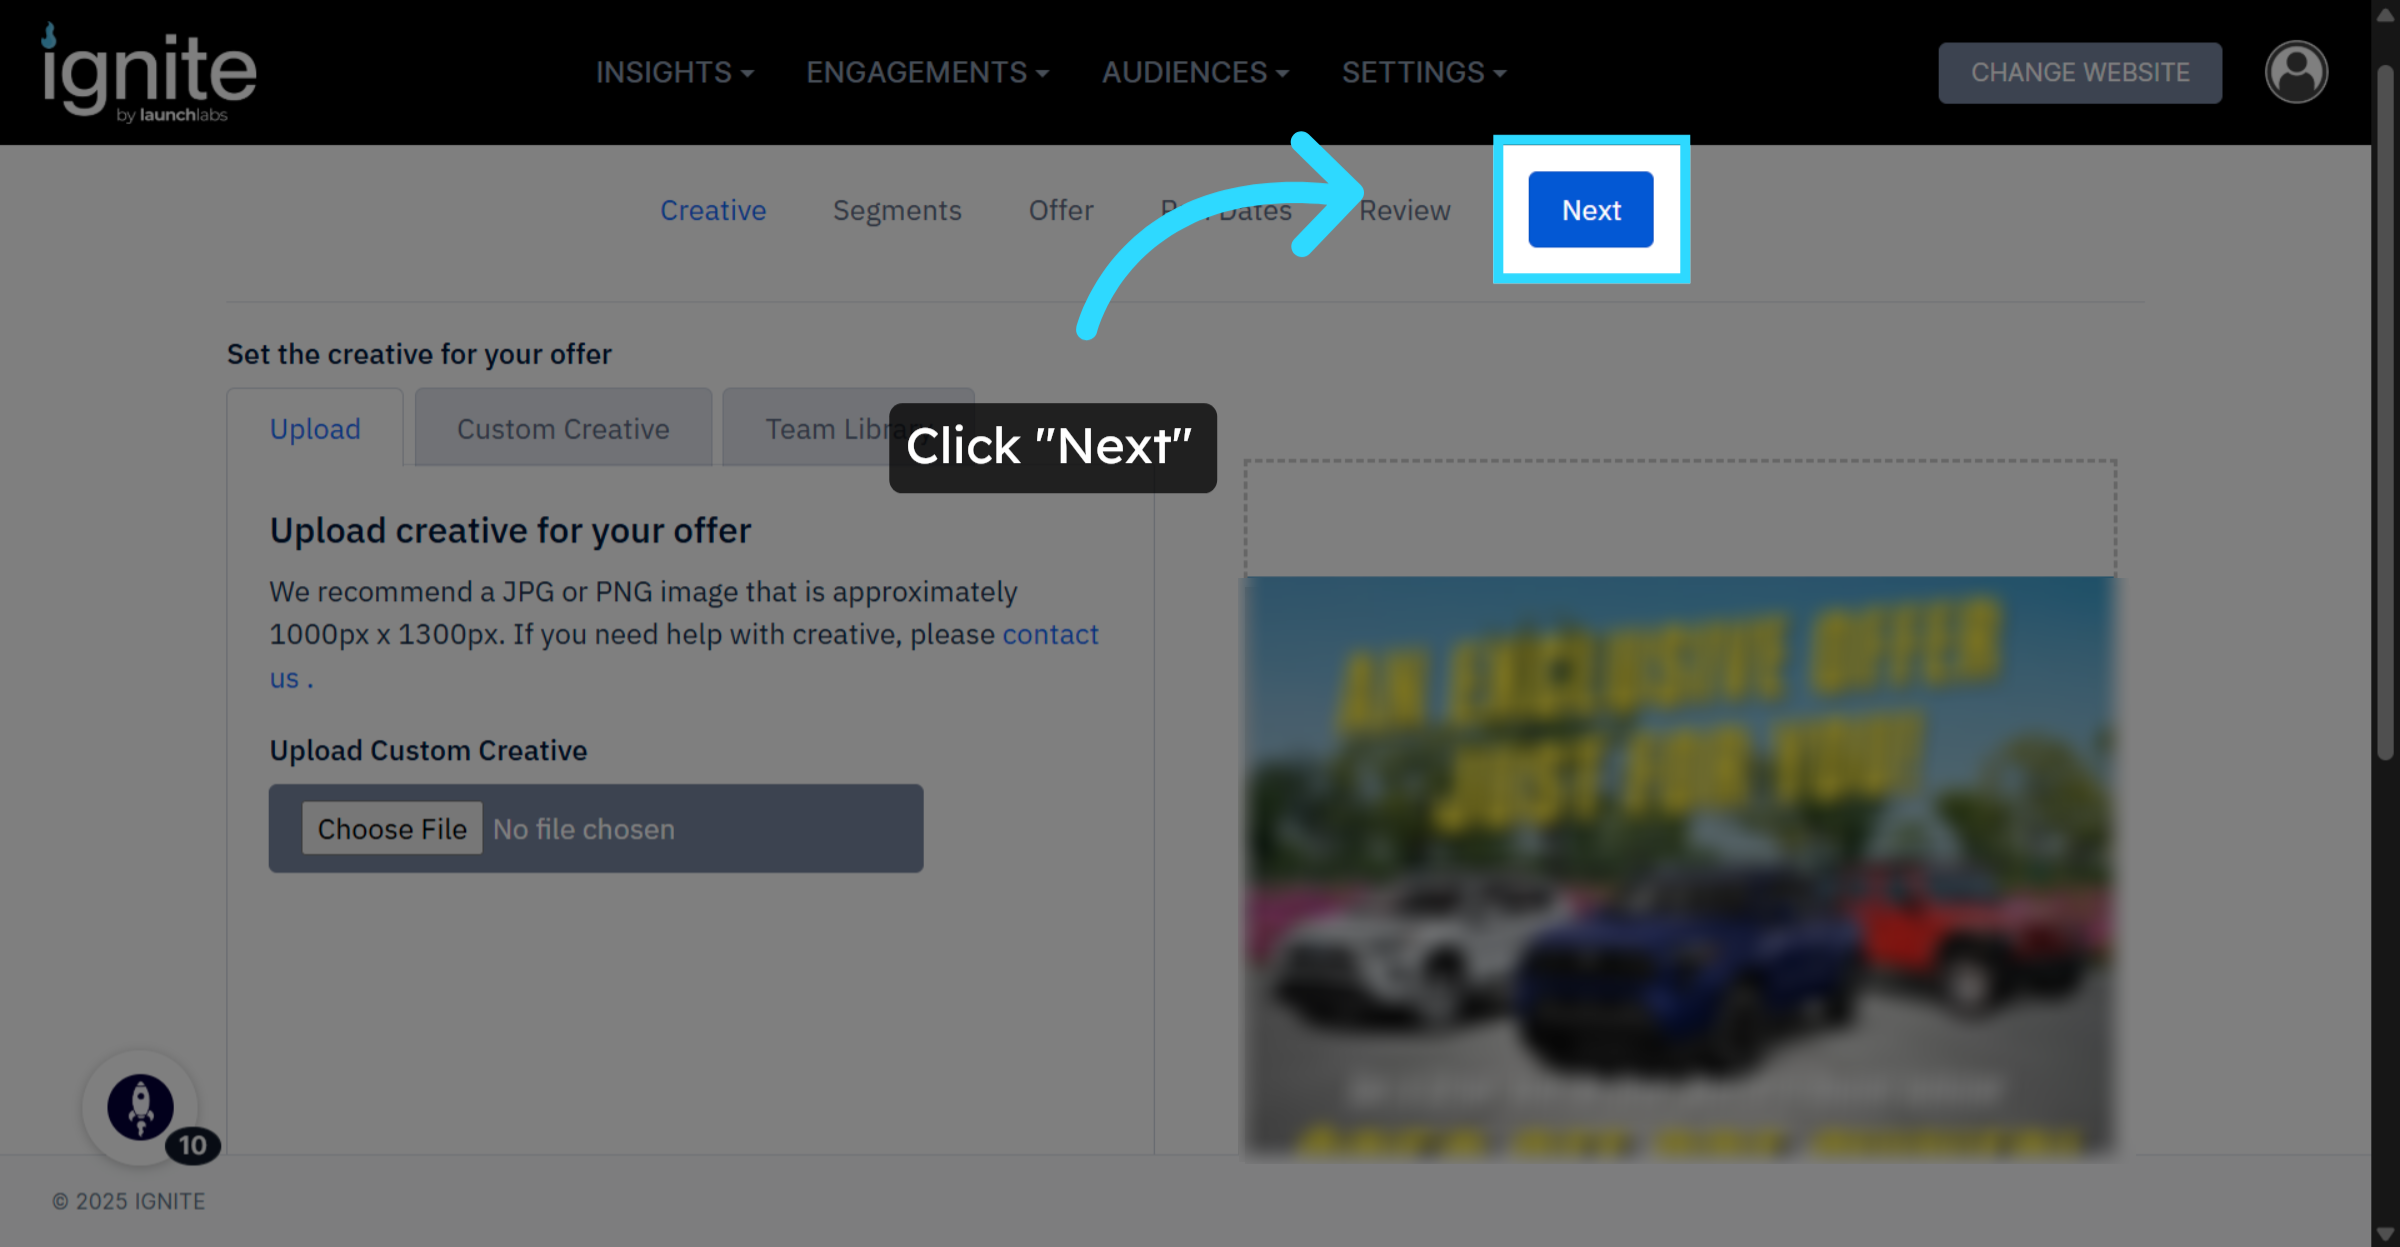Click the notification badge showing 10

[x=193, y=1145]
